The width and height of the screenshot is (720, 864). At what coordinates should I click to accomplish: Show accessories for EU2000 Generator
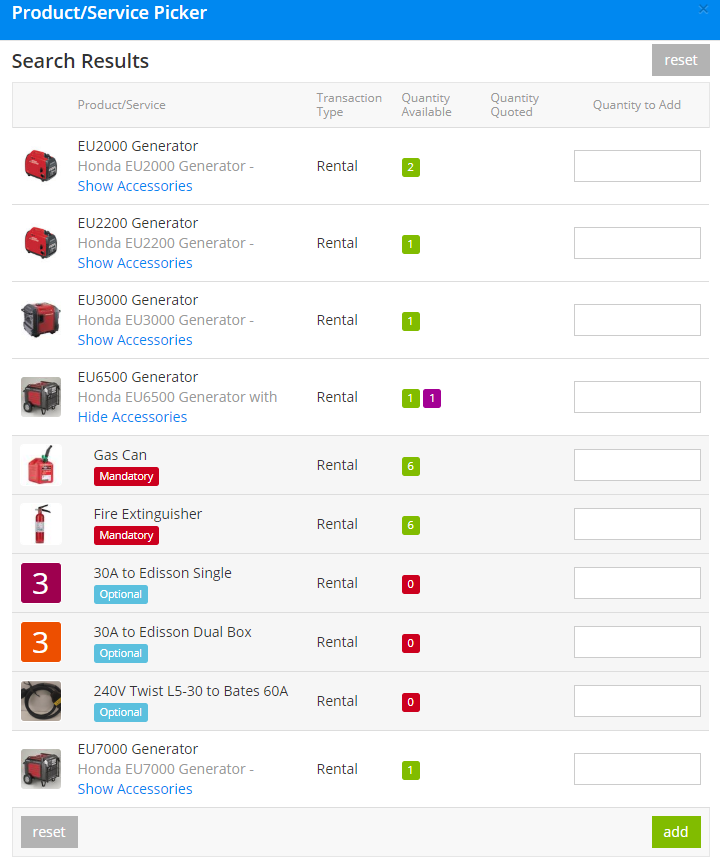click(135, 186)
